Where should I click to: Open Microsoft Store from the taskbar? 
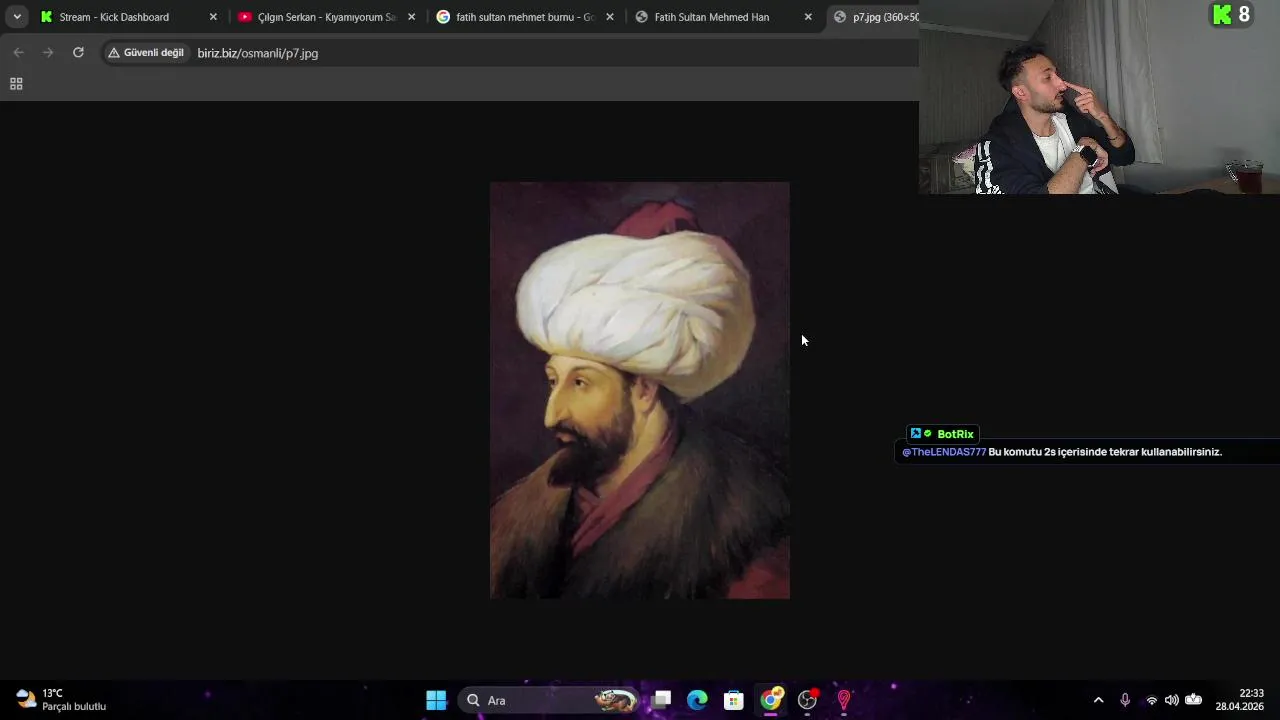click(734, 700)
